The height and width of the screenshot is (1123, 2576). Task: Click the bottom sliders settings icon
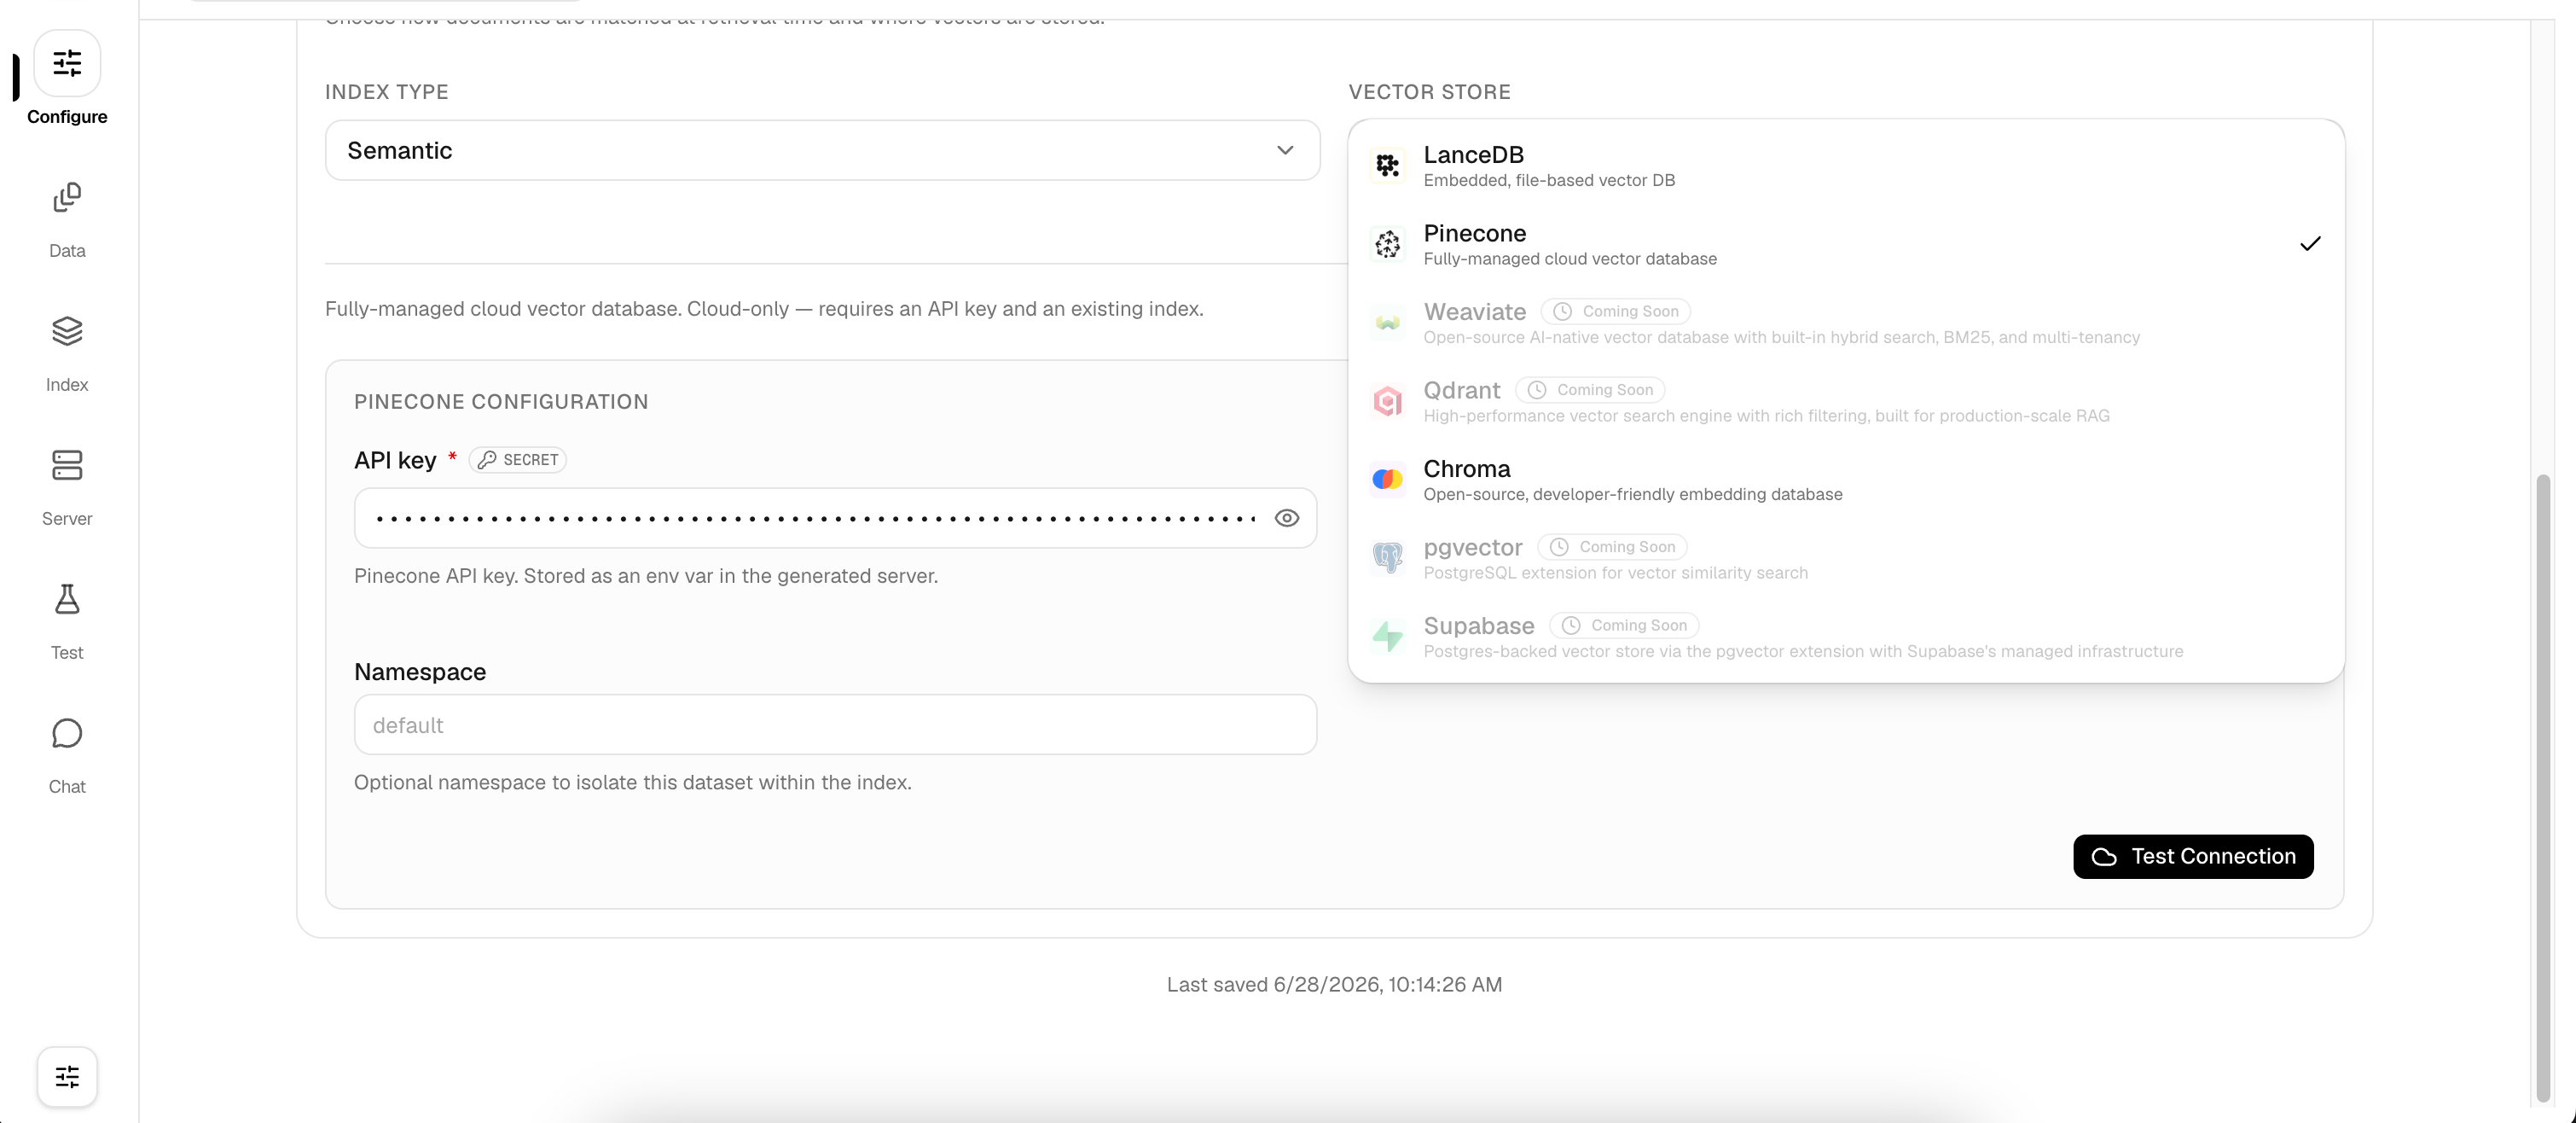67,1077
